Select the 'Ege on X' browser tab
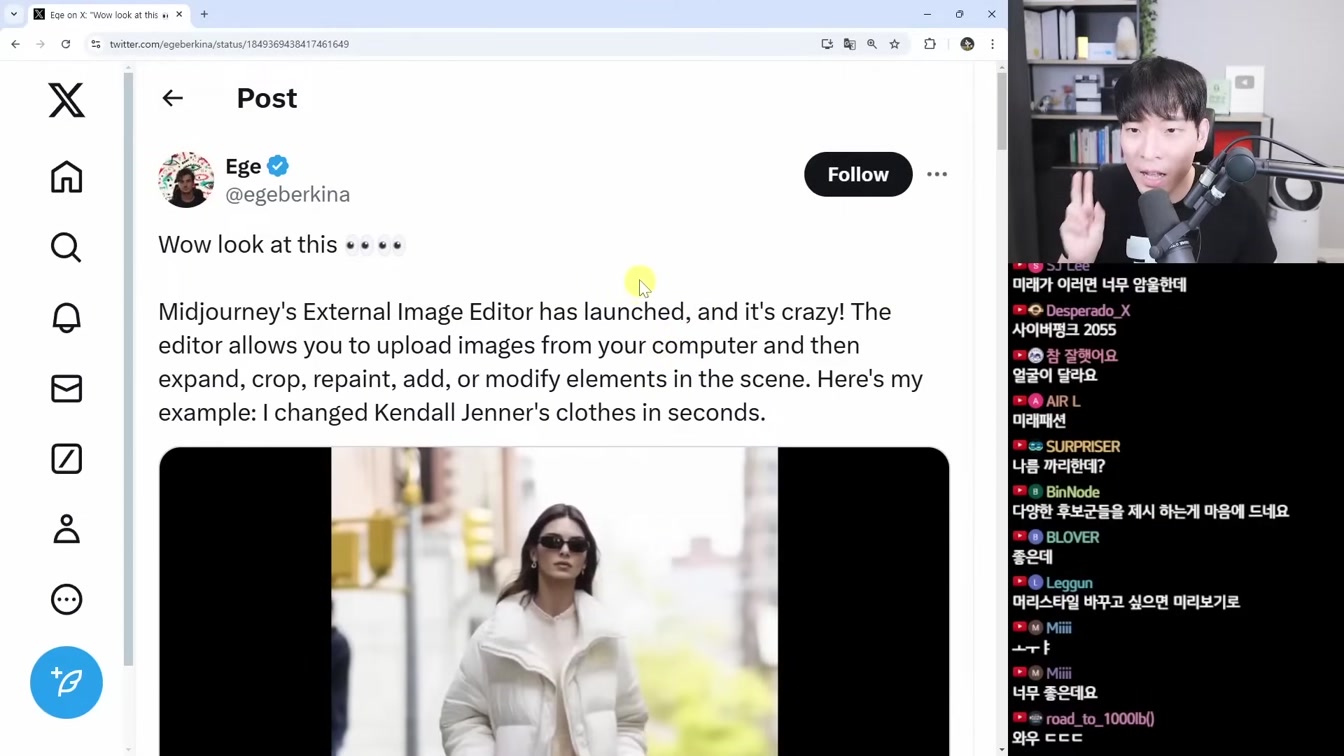Image resolution: width=1344 pixels, height=756 pixels. pos(108,14)
